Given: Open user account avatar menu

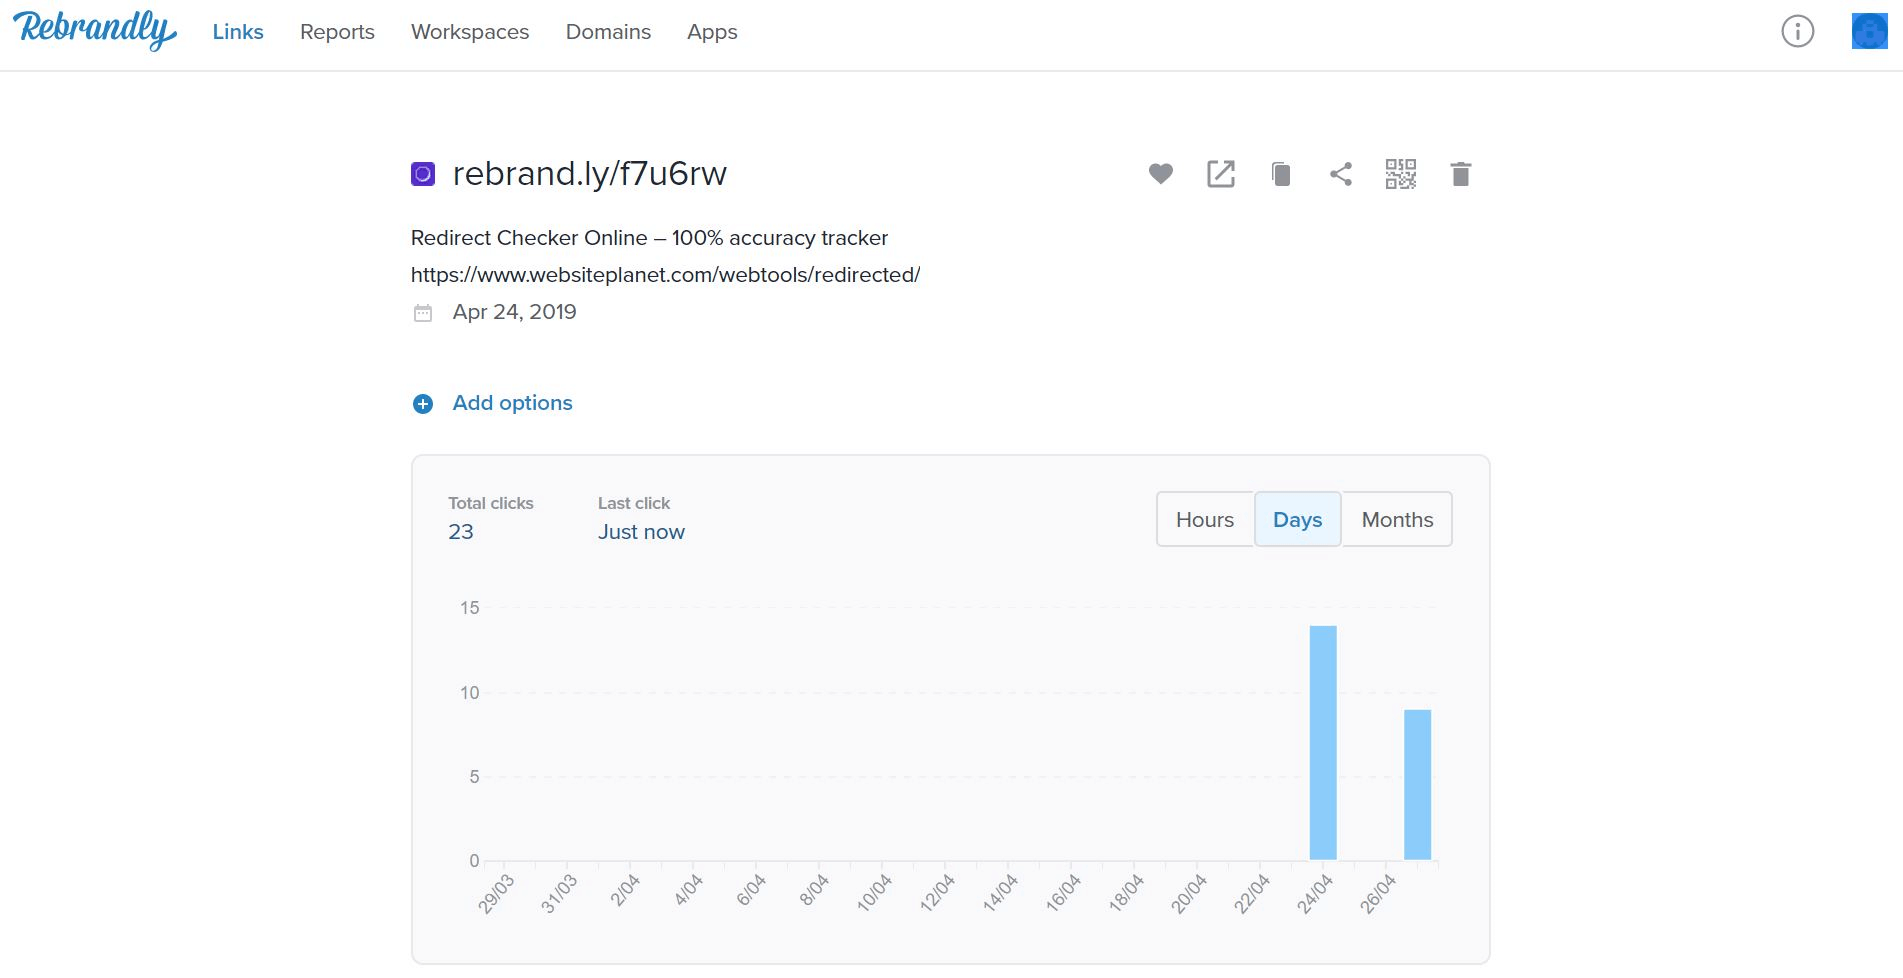Looking at the screenshot, I should pyautogui.click(x=1869, y=31).
